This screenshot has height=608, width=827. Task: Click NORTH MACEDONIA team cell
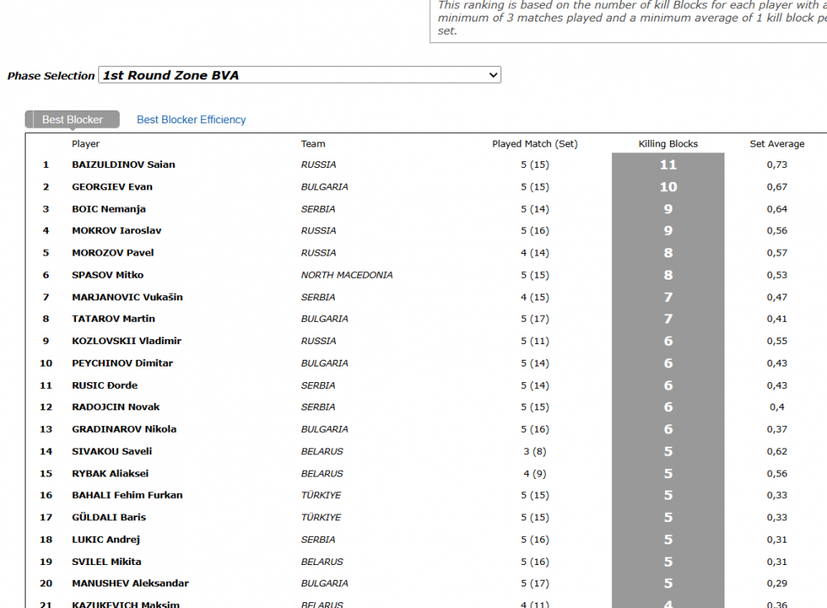347,275
